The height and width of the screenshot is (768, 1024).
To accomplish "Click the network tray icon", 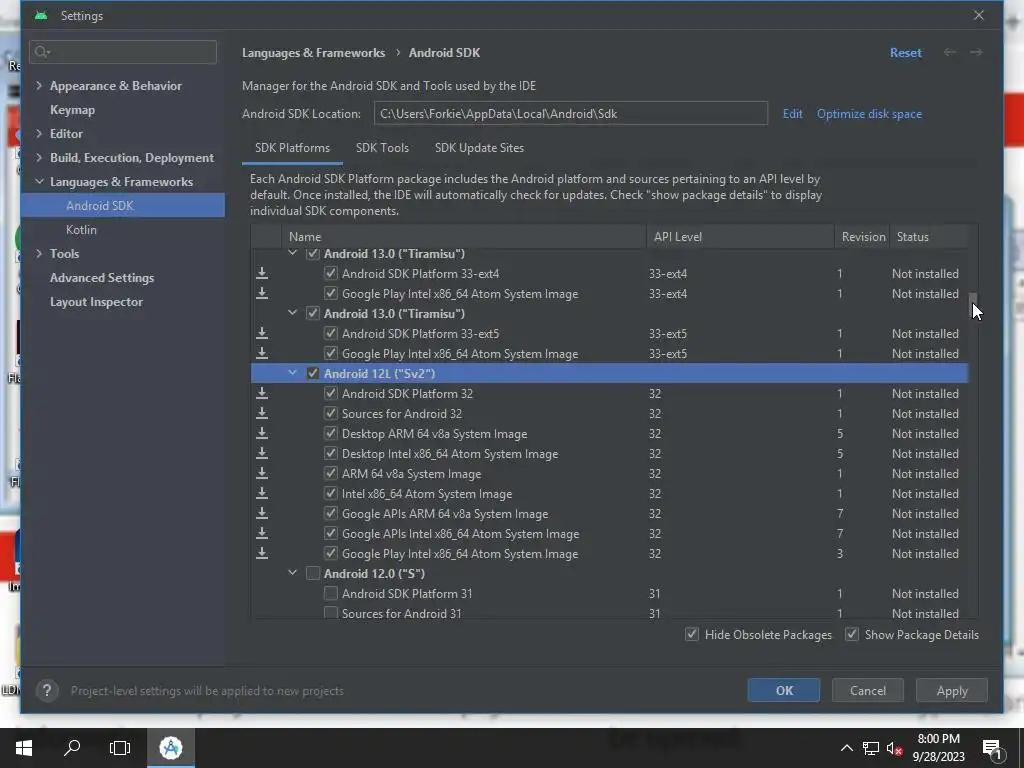I will click(871, 748).
